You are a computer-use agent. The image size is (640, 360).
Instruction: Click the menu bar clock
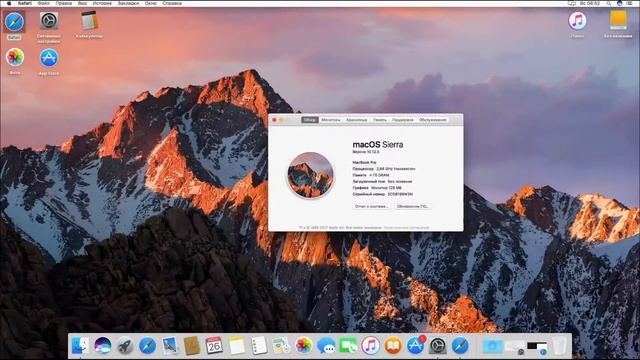coord(590,3)
